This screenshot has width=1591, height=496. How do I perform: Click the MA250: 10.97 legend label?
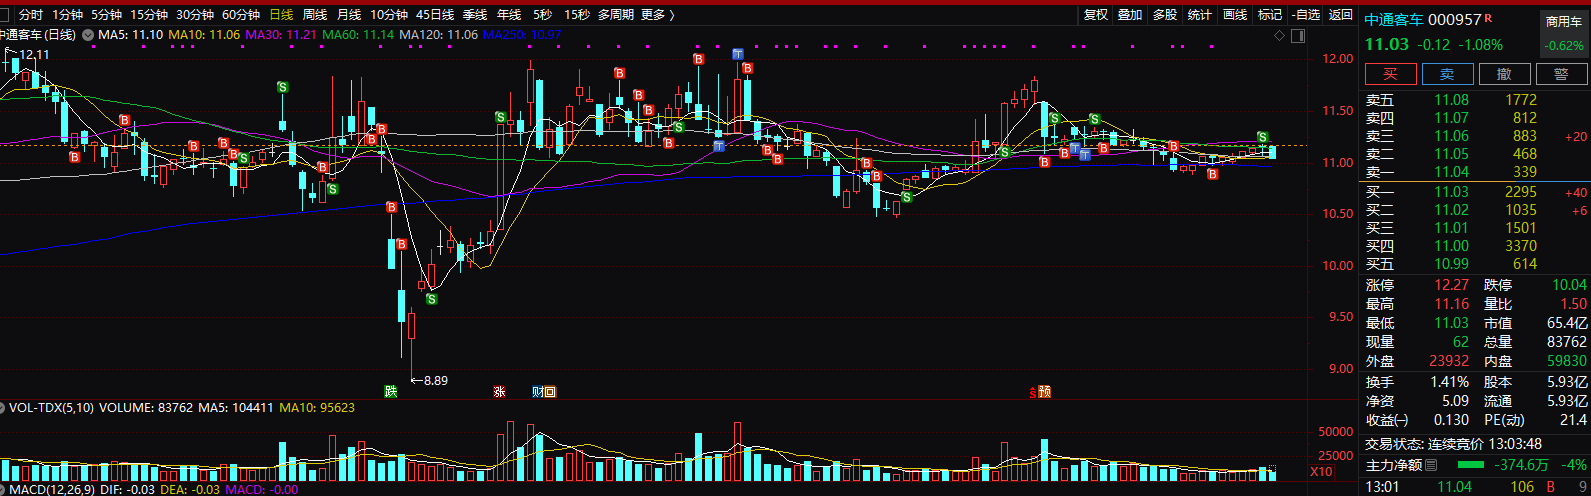(x=521, y=35)
